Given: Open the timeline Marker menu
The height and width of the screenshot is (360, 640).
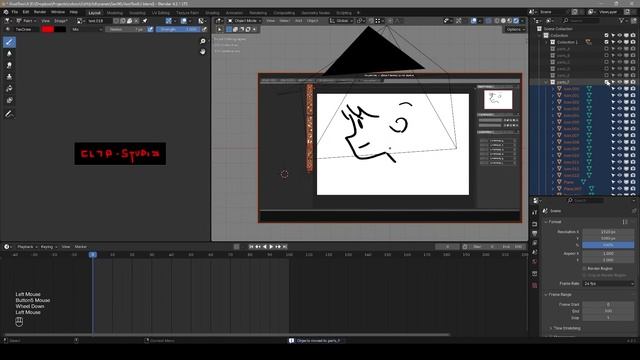Looking at the screenshot, I should 80,247.
